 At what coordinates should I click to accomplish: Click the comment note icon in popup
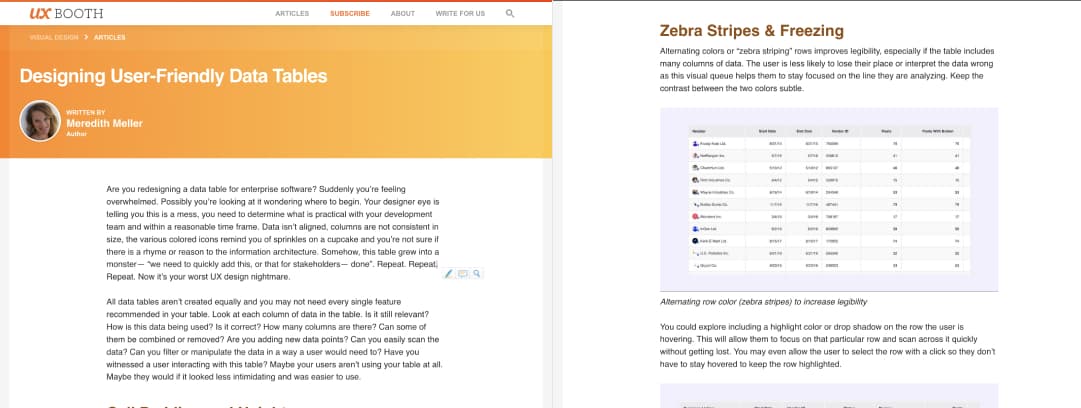point(463,273)
